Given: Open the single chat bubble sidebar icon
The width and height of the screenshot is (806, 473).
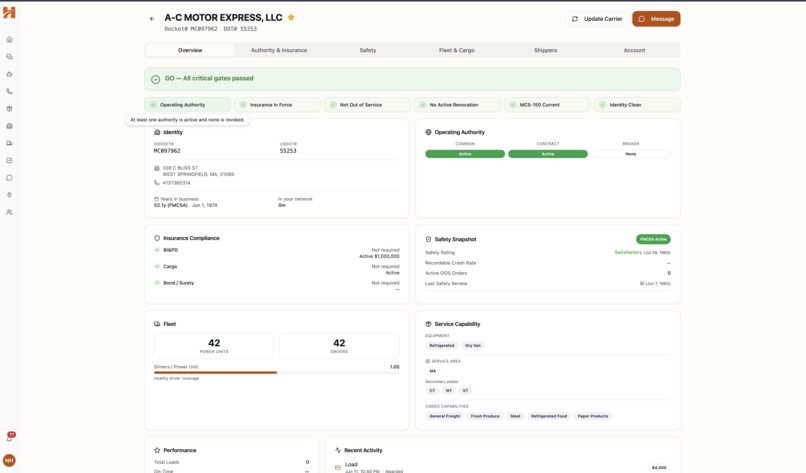Looking at the screenshot, I should point(9,178).
